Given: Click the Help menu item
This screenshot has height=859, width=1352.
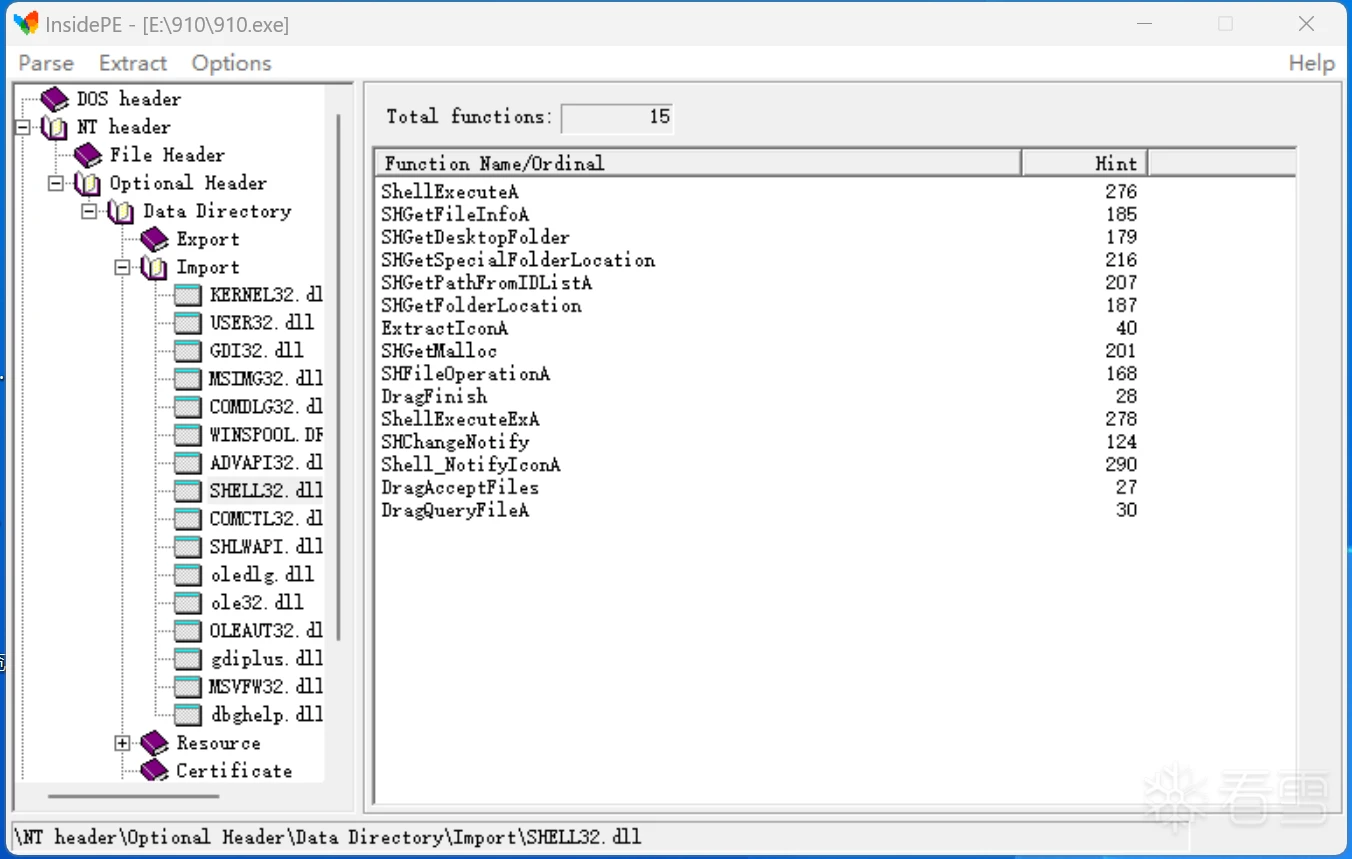Looking at the screenshot, I should [x=1311, y=63].
